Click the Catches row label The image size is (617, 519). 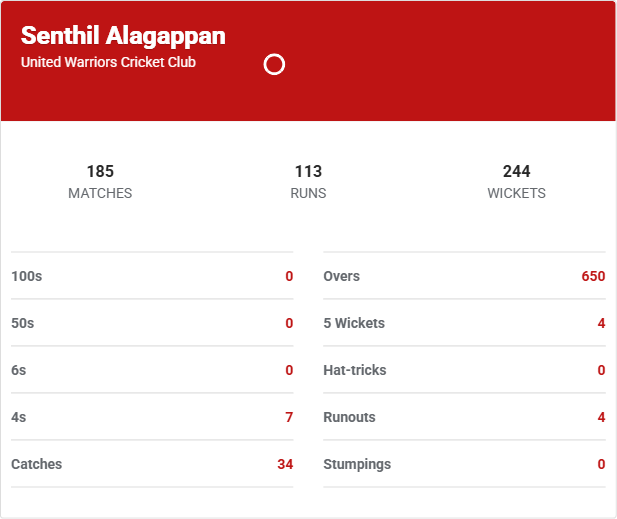point(36,464)
